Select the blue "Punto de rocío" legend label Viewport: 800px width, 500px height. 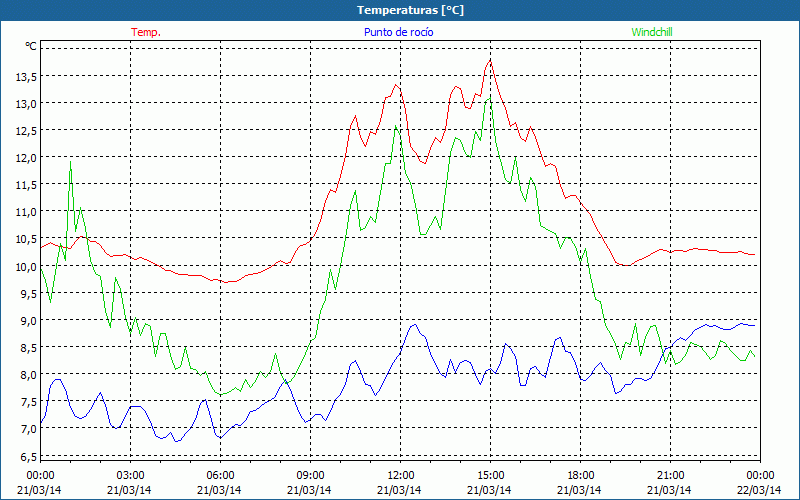tap(398, 32)
